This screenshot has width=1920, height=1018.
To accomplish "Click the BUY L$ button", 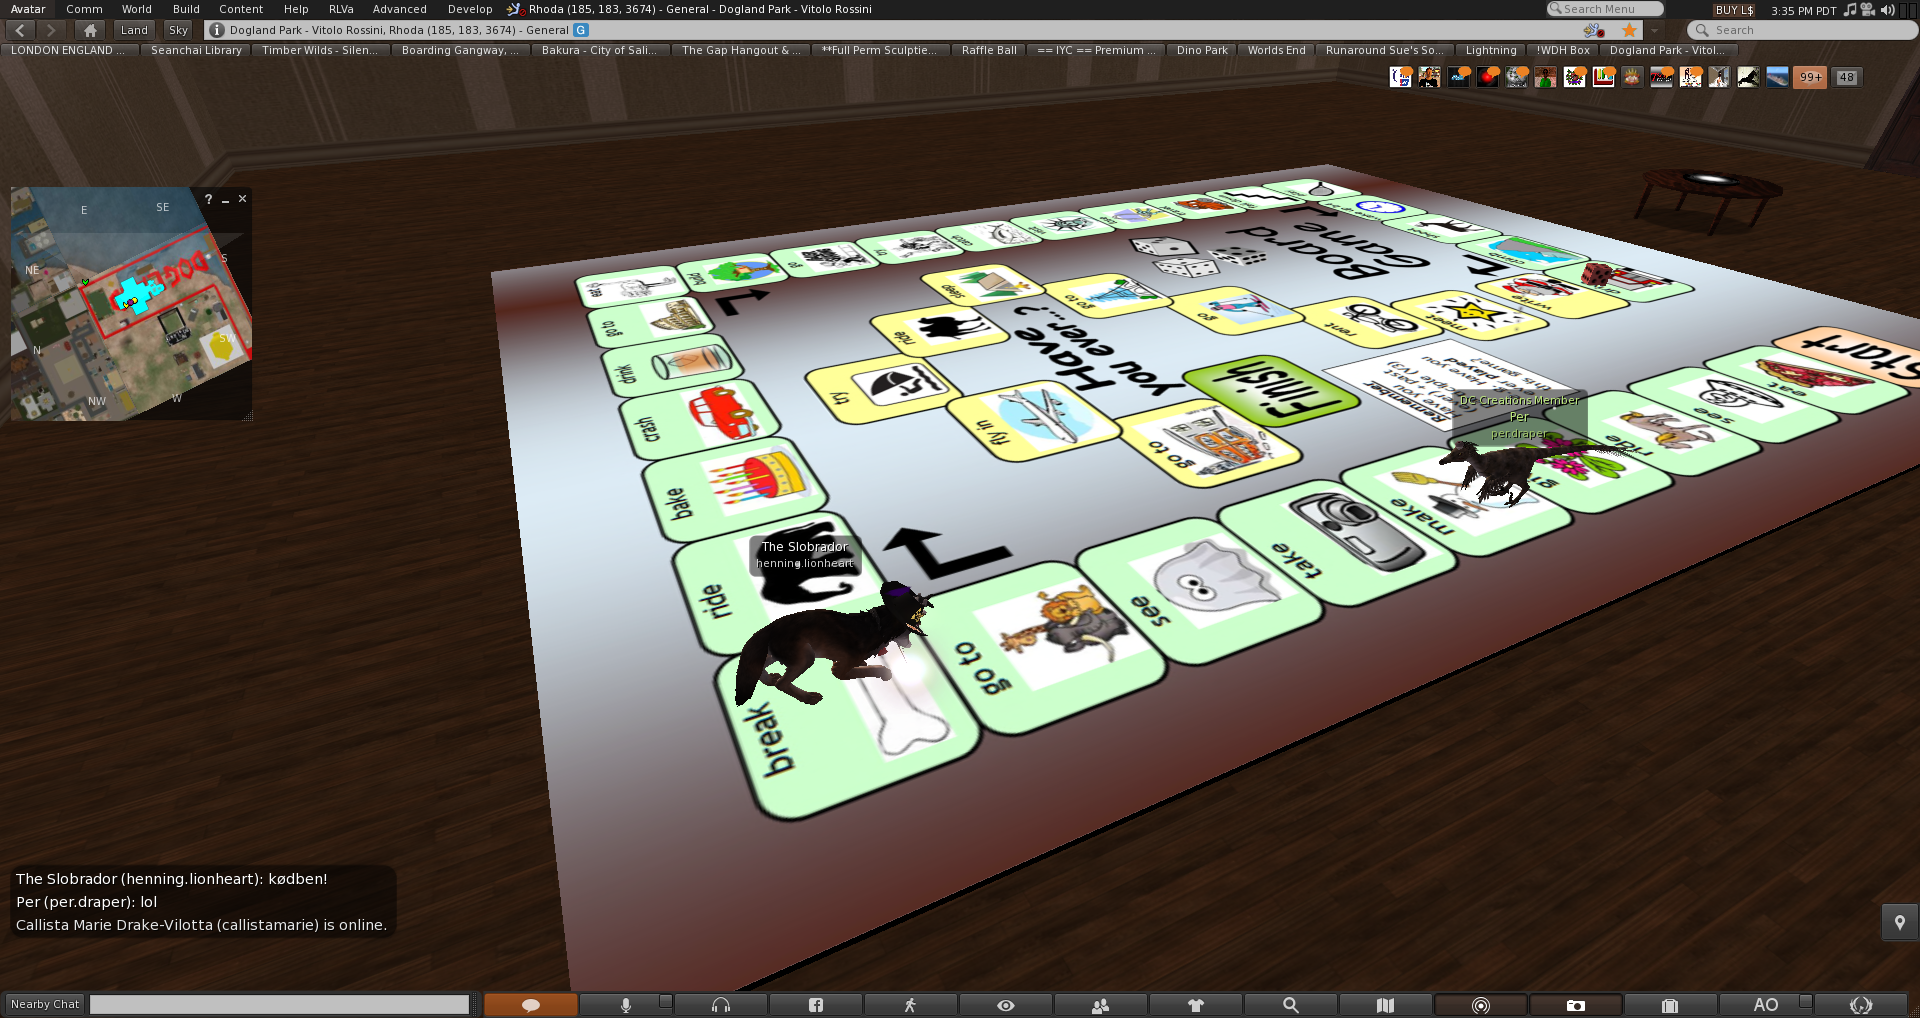I will coord(1734,10).
